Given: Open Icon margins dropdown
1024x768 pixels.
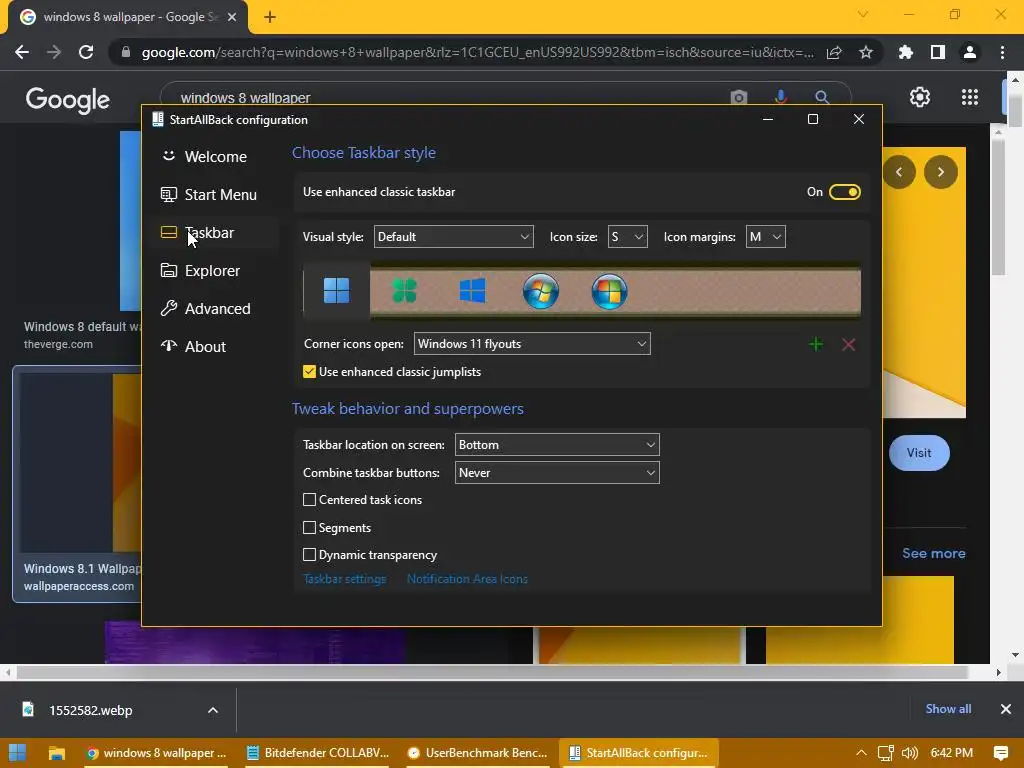Looking at the screenshot, I should click(765, 236).
